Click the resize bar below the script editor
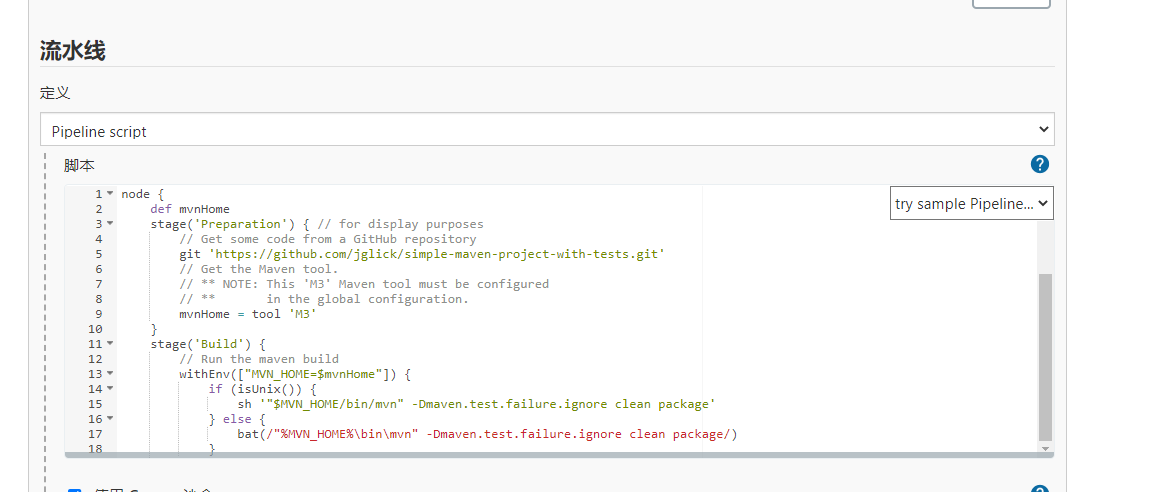The image size is (1166, 492). click(559, 455)
